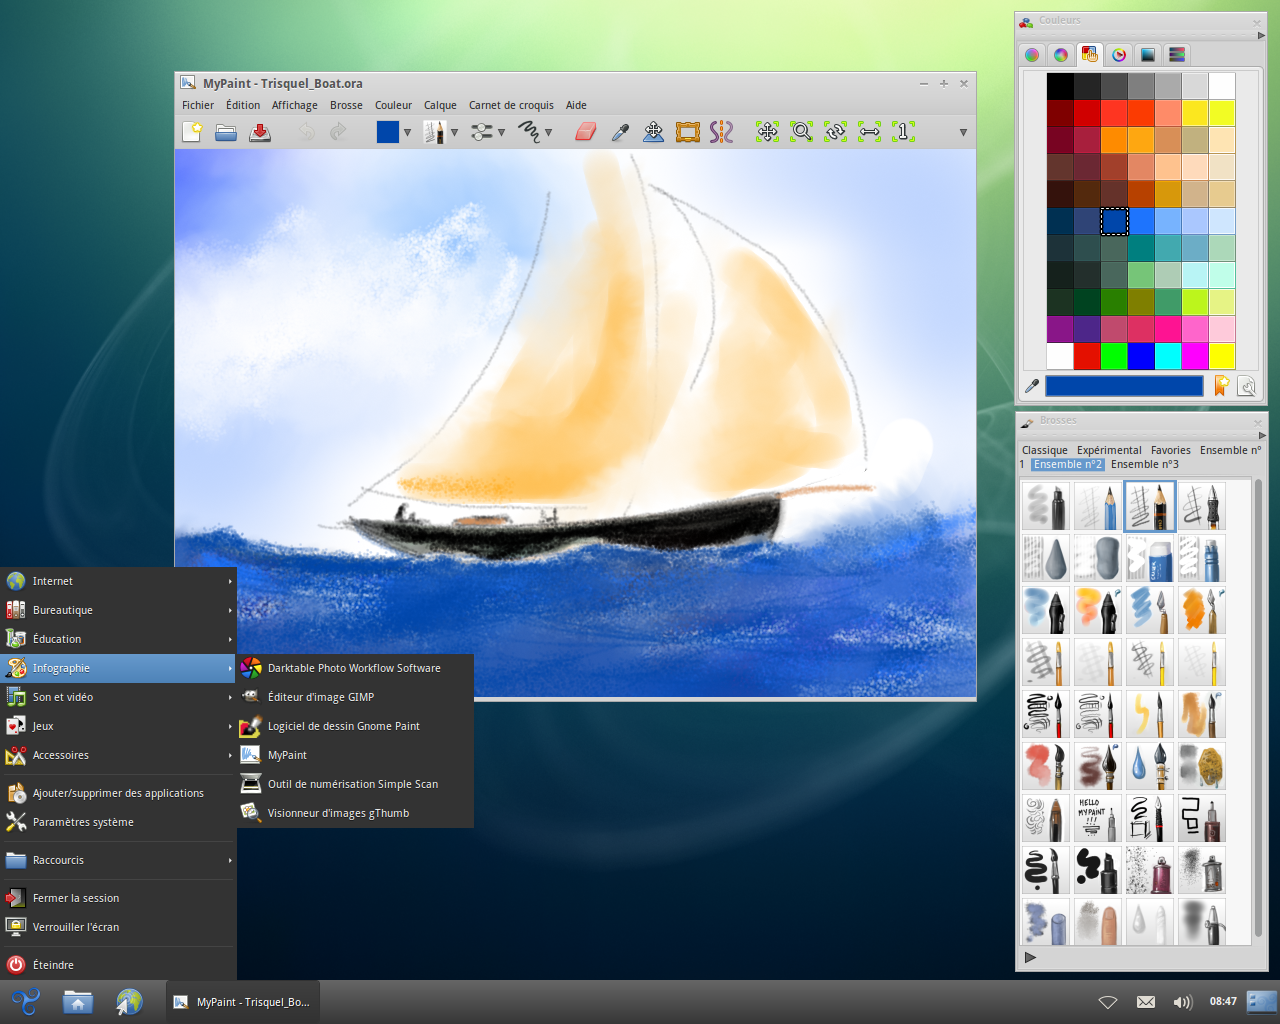Open dropdown arrow beside the current brush button
This screenshot has height=1024, width=1280.
point(454,132)
